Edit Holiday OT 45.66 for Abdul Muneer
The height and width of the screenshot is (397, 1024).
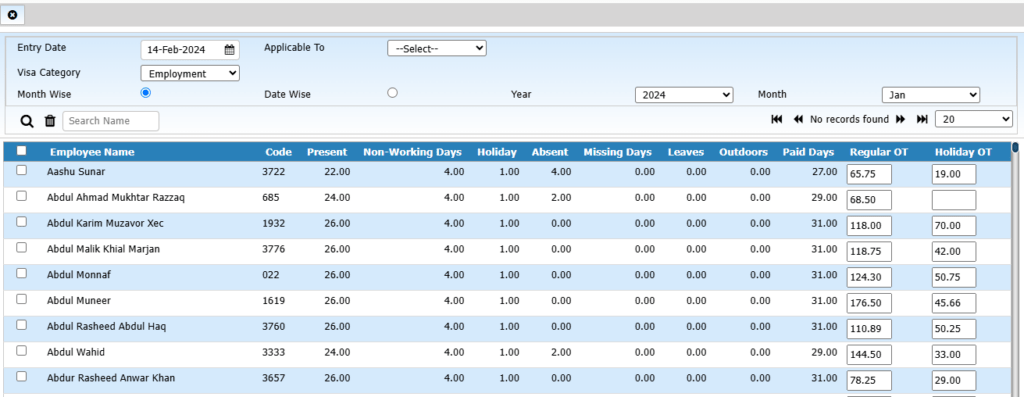(x=954, y=303)
